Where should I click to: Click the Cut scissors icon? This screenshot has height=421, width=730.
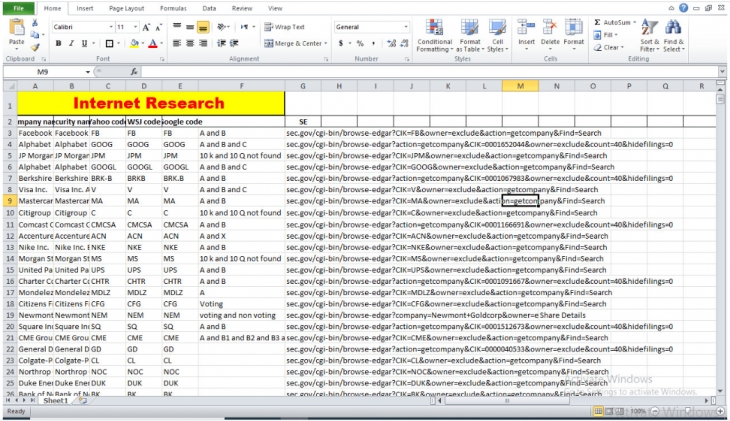pyautogui.click(x=35, y=23)
